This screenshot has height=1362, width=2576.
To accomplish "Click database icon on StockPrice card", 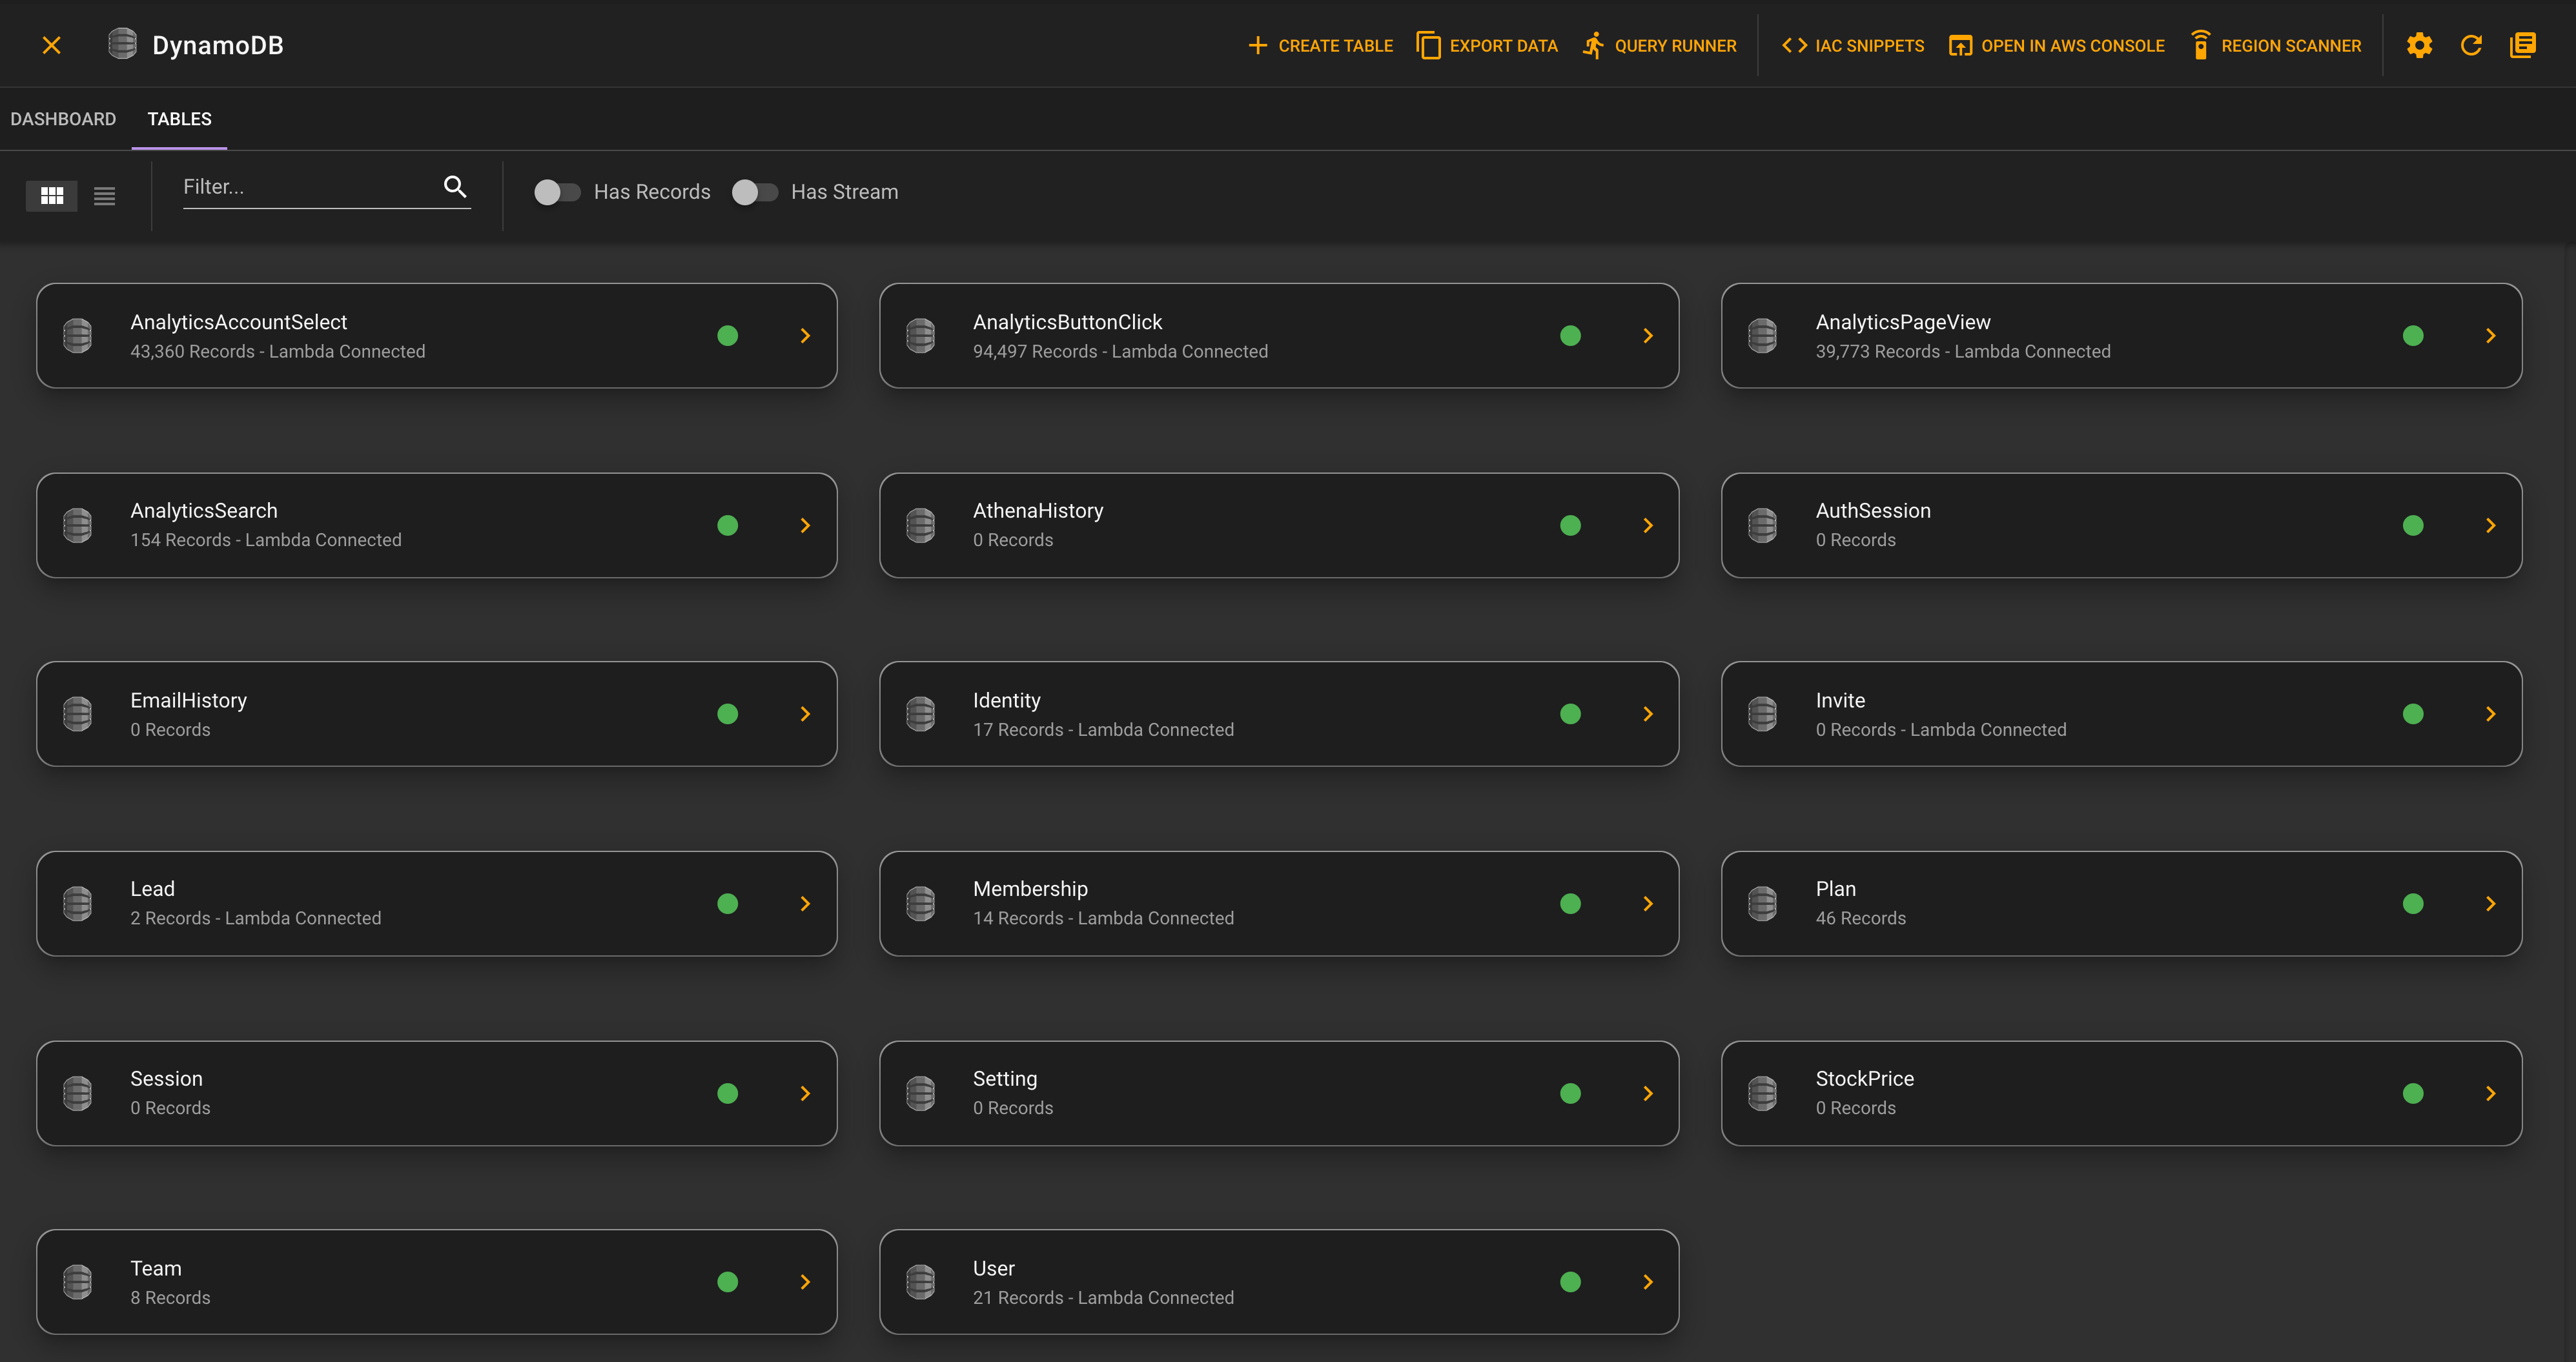I will [1762, 1093].
